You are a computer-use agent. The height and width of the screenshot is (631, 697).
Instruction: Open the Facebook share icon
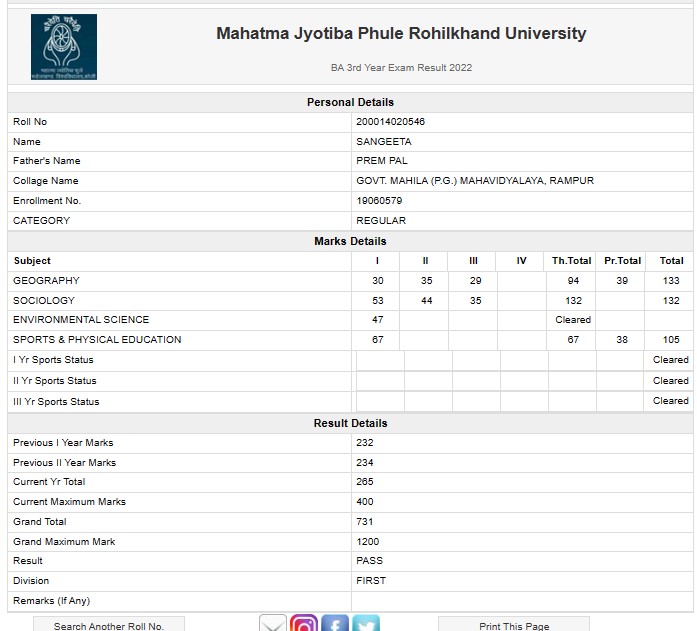tap(335, 623)
